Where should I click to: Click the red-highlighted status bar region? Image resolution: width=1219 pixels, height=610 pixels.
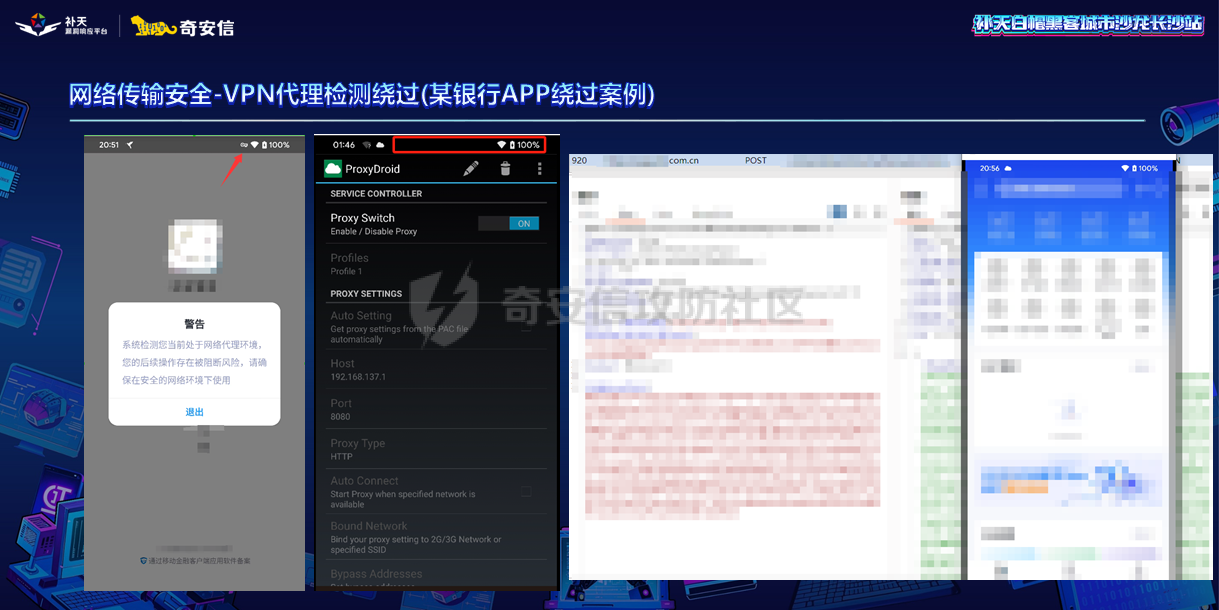coord(470,144)
